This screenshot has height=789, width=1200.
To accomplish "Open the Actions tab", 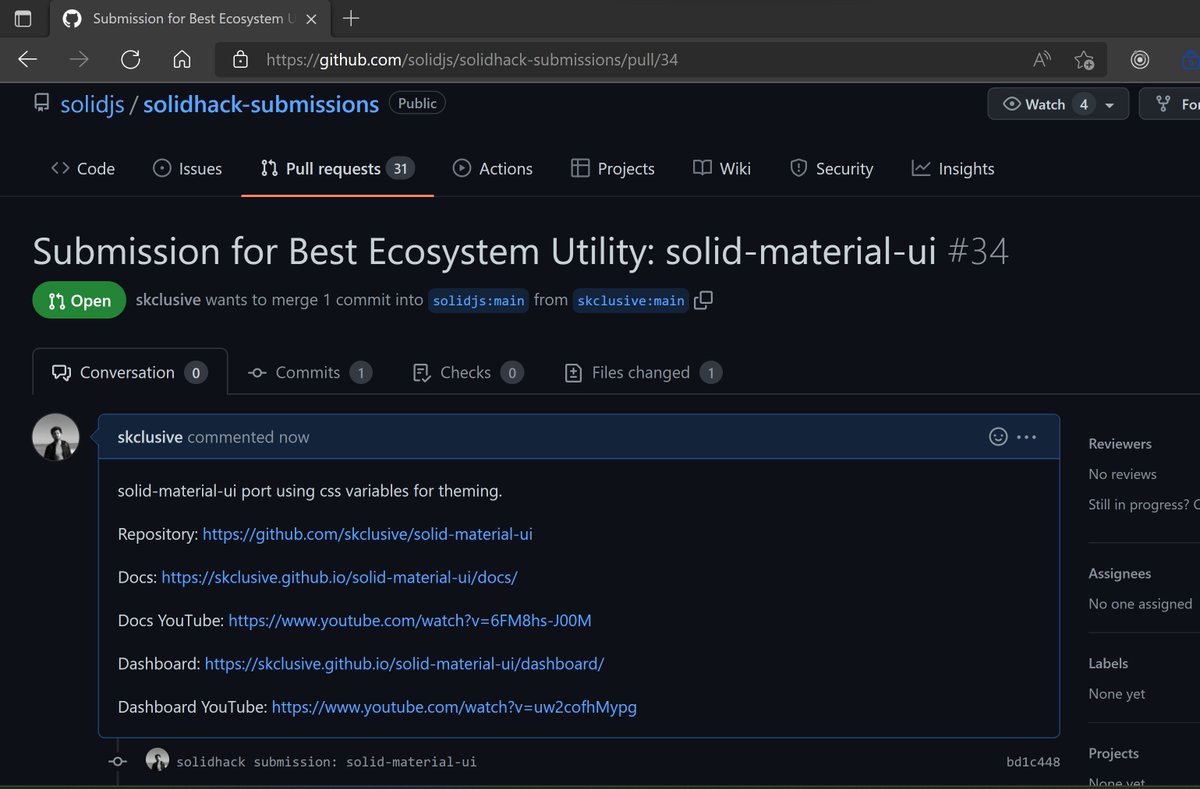I will pos(492,169).
